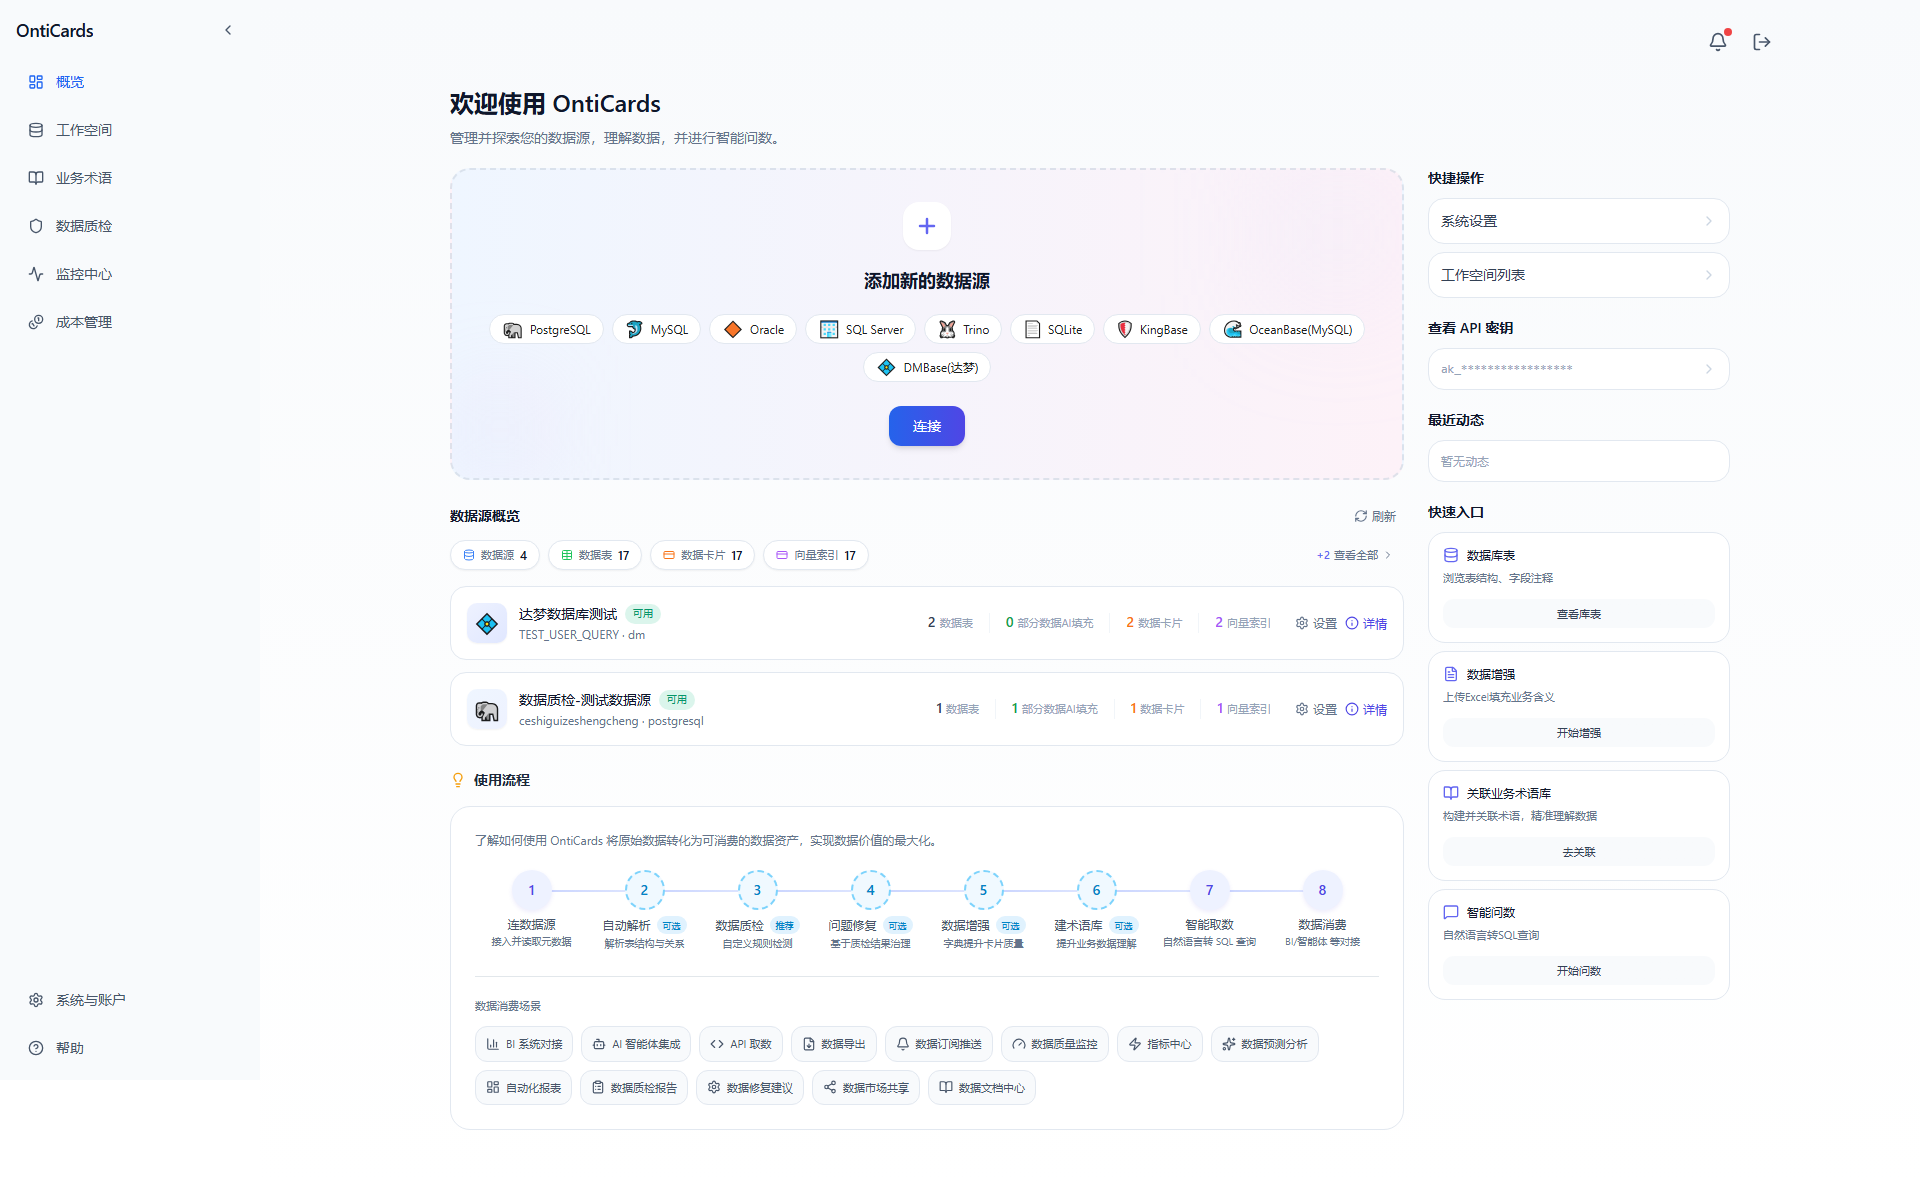Click the 数据质检-测试数据源 elephant icon
Viewport: 1920px width, 1186px height.
click(x=487, y=710)
